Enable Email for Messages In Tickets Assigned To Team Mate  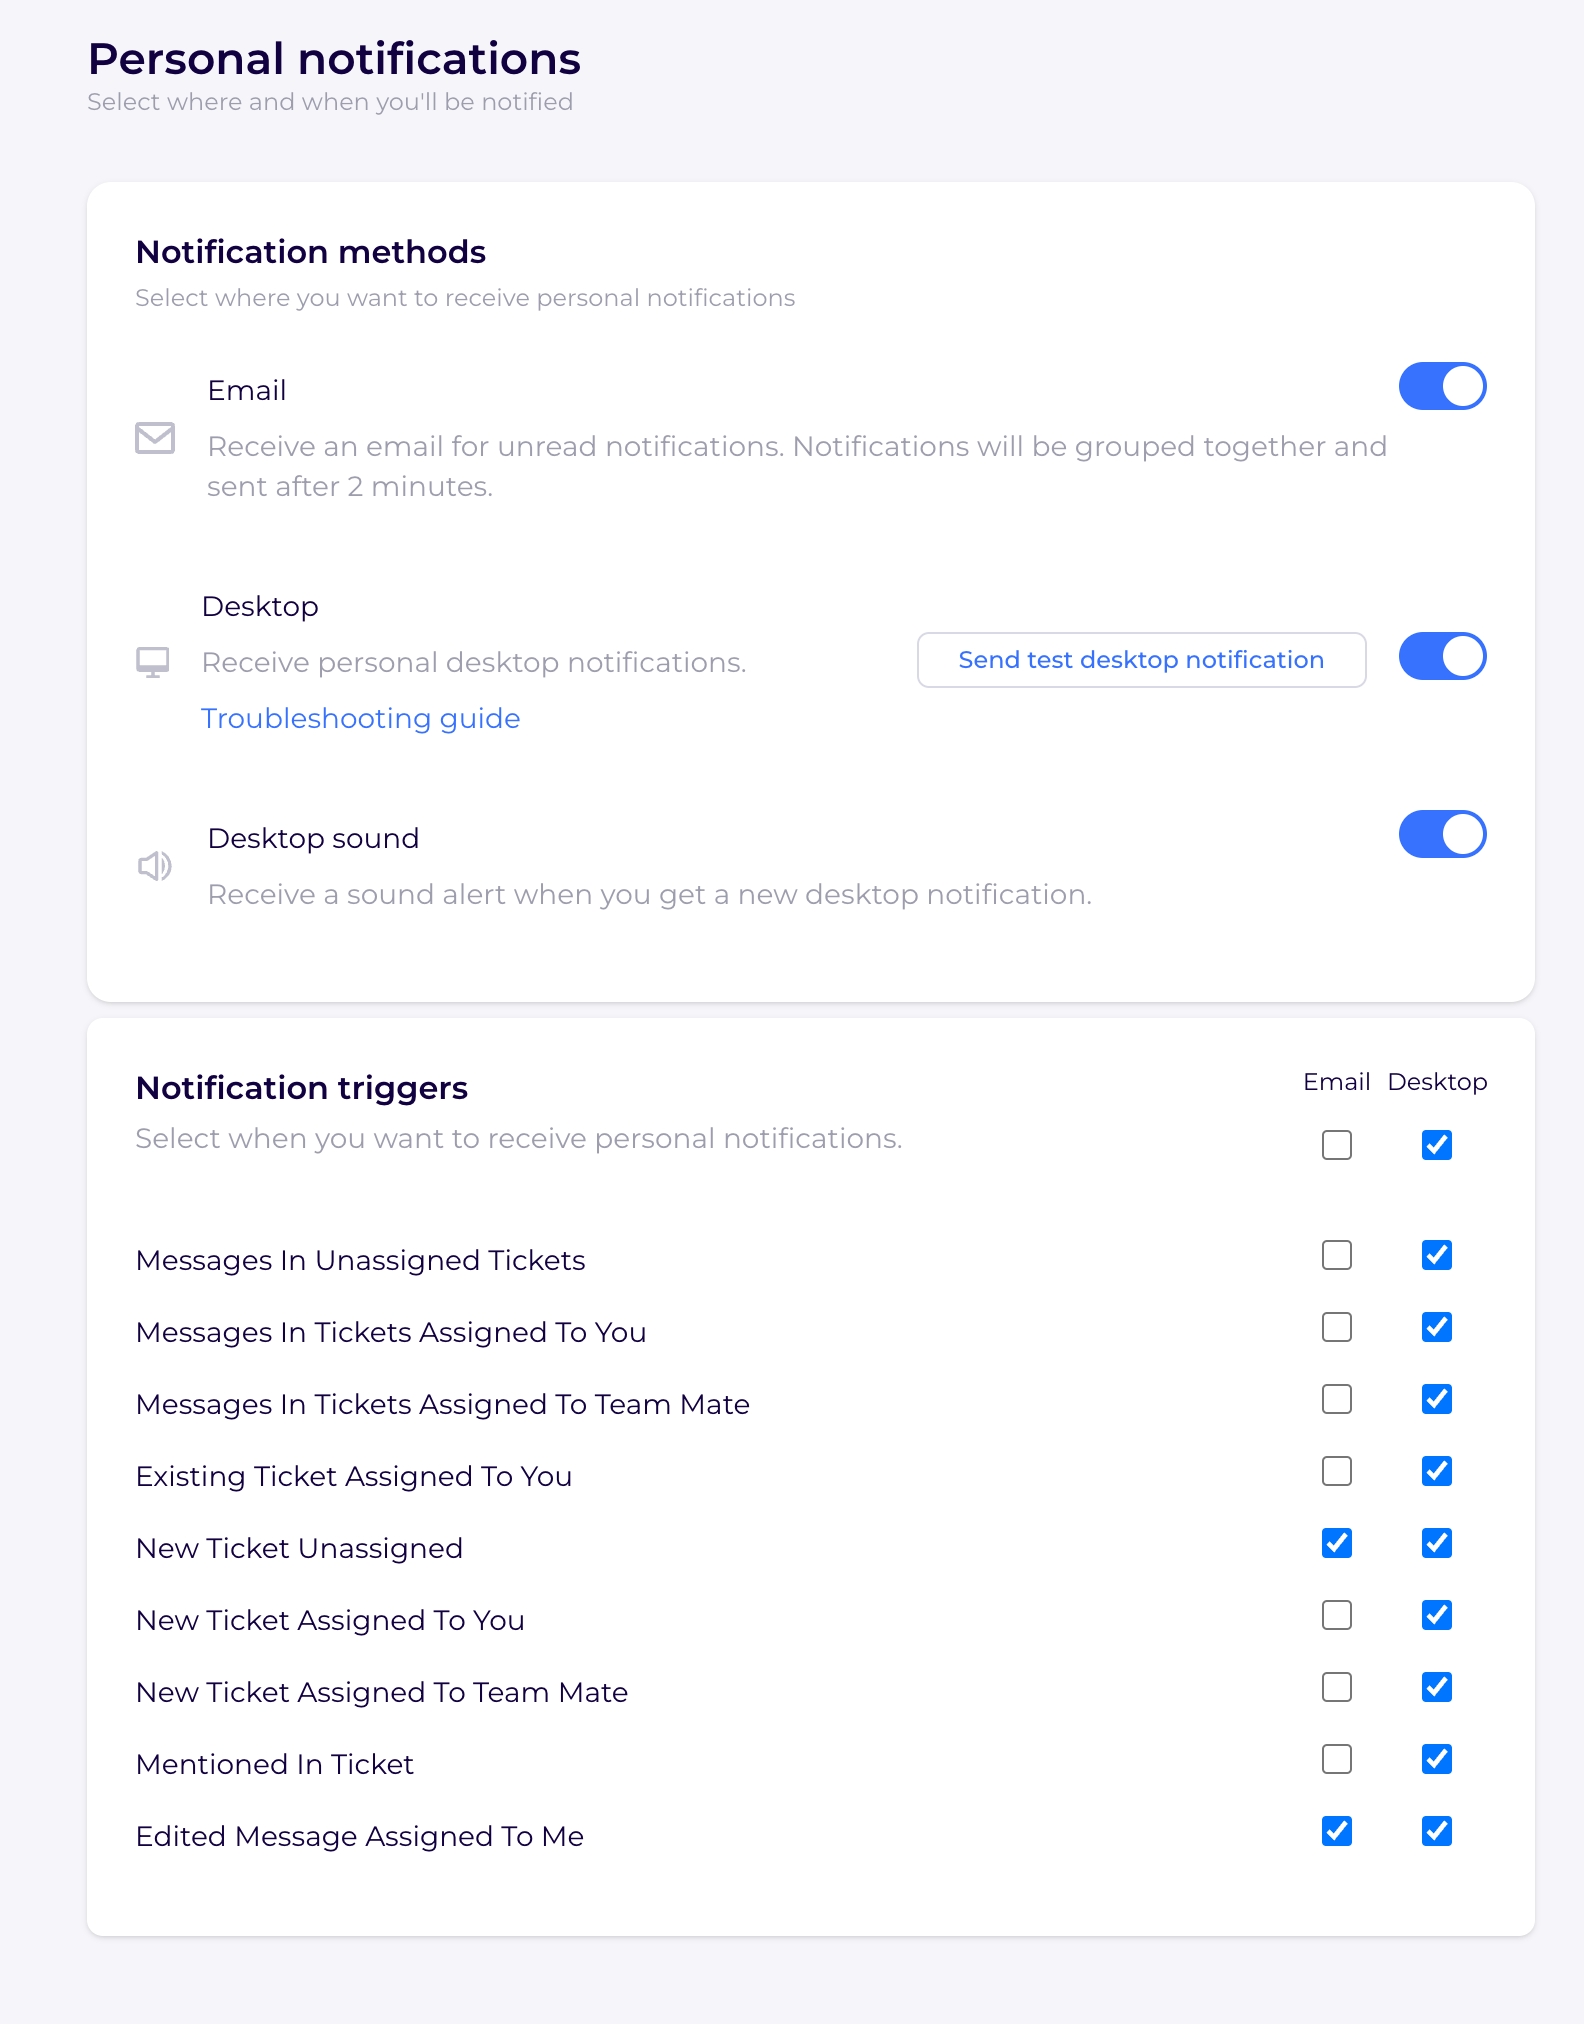(x=1336, y=1399)
